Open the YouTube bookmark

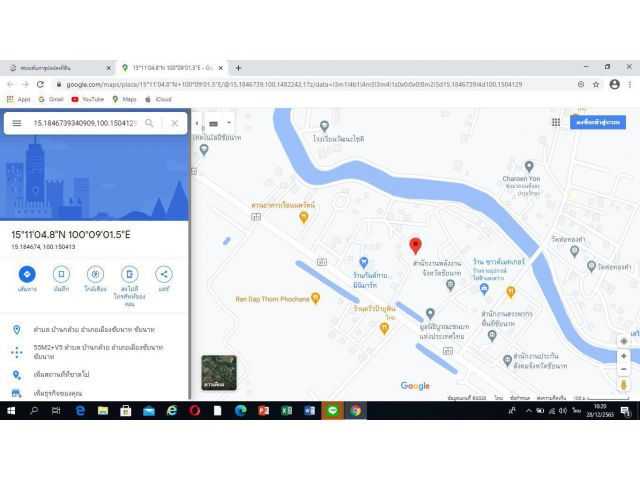point(87,99)
